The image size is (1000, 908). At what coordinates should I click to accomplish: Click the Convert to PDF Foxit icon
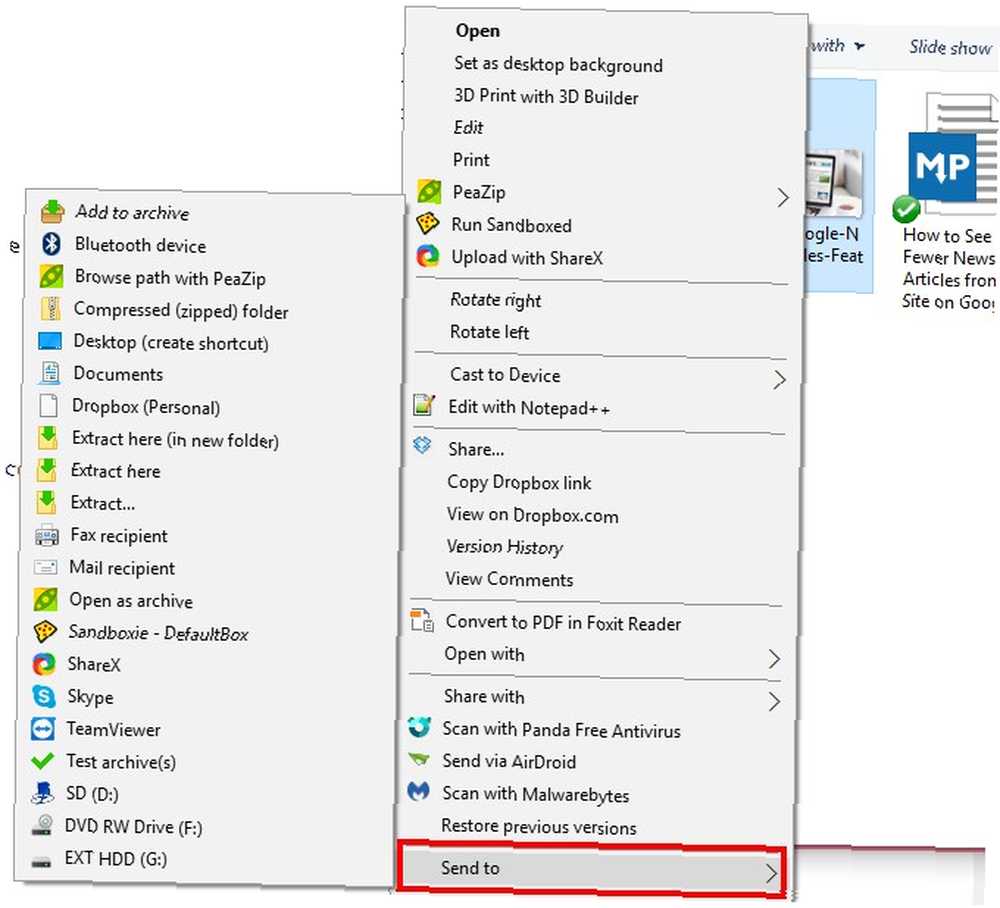[x=422, y=620]
